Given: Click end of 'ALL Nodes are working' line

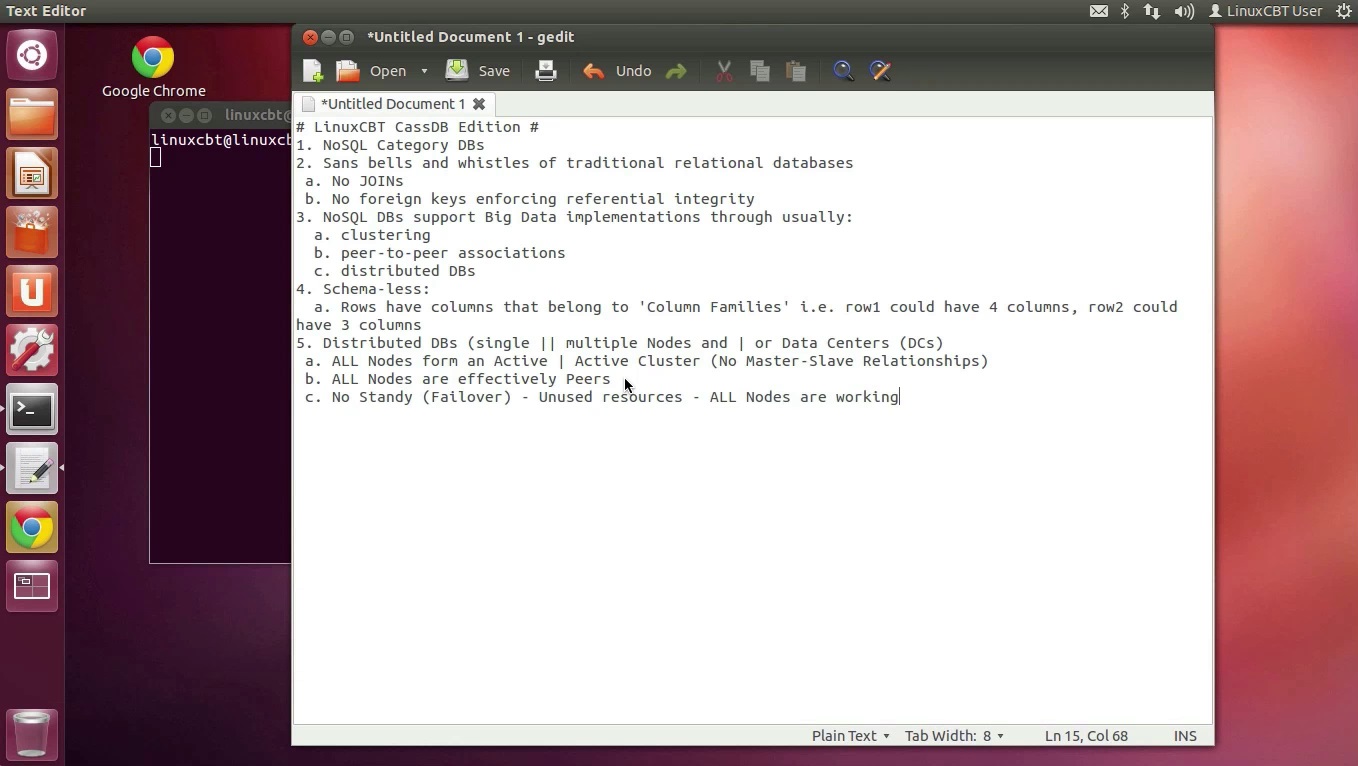Looking at the screenshot, I should click(x=900, y=397).
